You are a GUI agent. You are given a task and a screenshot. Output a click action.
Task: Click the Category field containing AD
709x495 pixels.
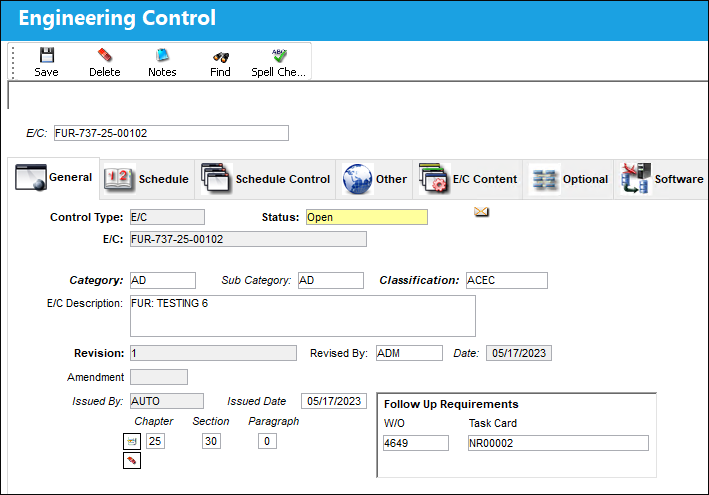(163, 280)
